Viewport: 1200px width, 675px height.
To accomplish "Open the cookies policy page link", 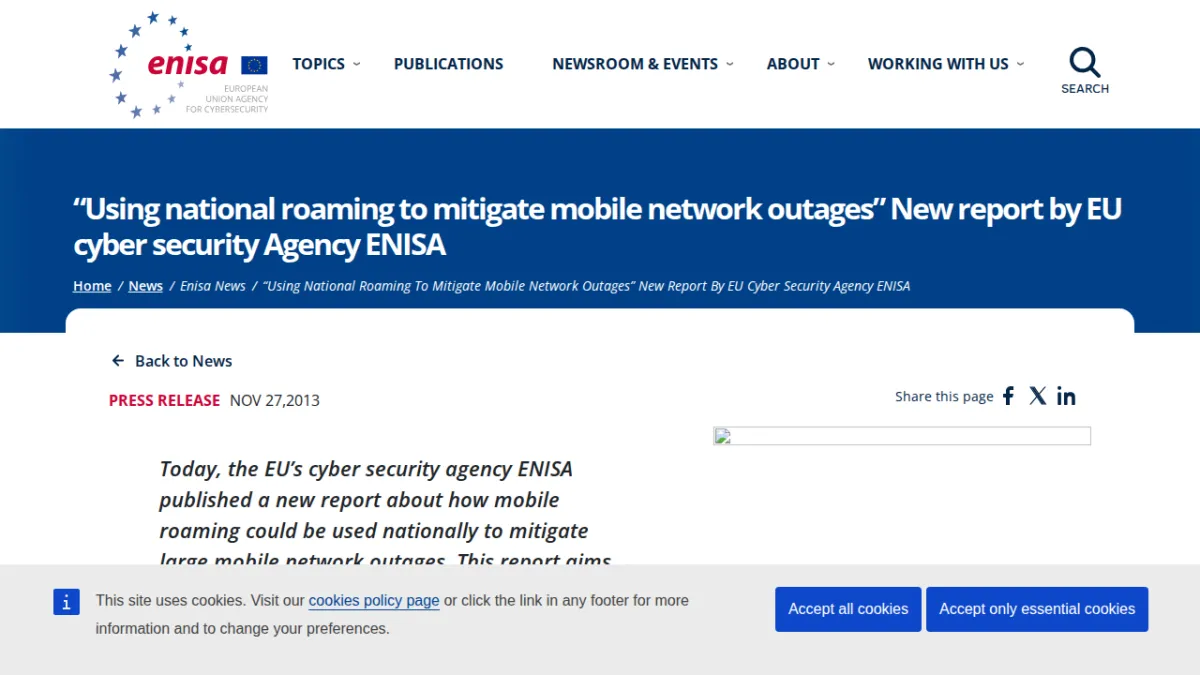I will (x=374, y=601).
